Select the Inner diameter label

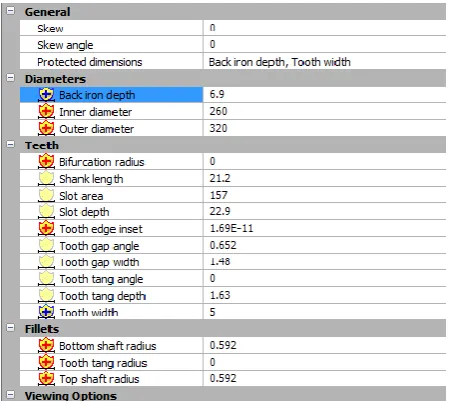[x=95, y=112]
